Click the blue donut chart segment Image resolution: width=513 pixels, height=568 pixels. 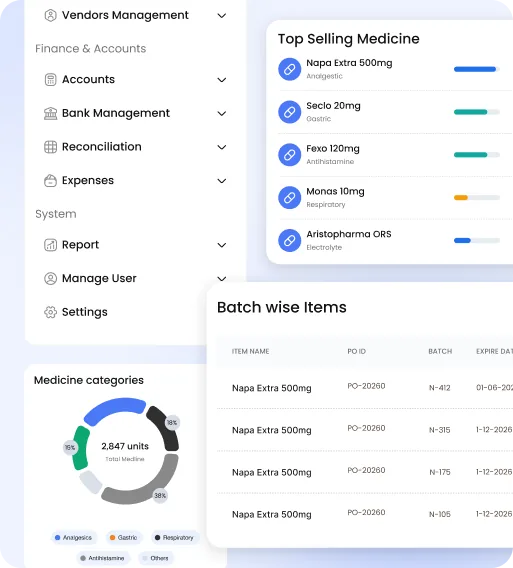pyautogui.click(x=114, y=409)
